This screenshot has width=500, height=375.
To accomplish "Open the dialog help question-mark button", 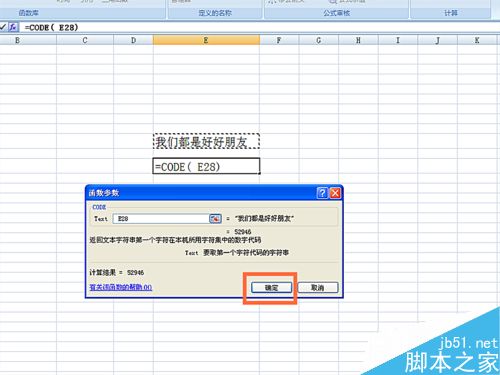I will point(322,193).
